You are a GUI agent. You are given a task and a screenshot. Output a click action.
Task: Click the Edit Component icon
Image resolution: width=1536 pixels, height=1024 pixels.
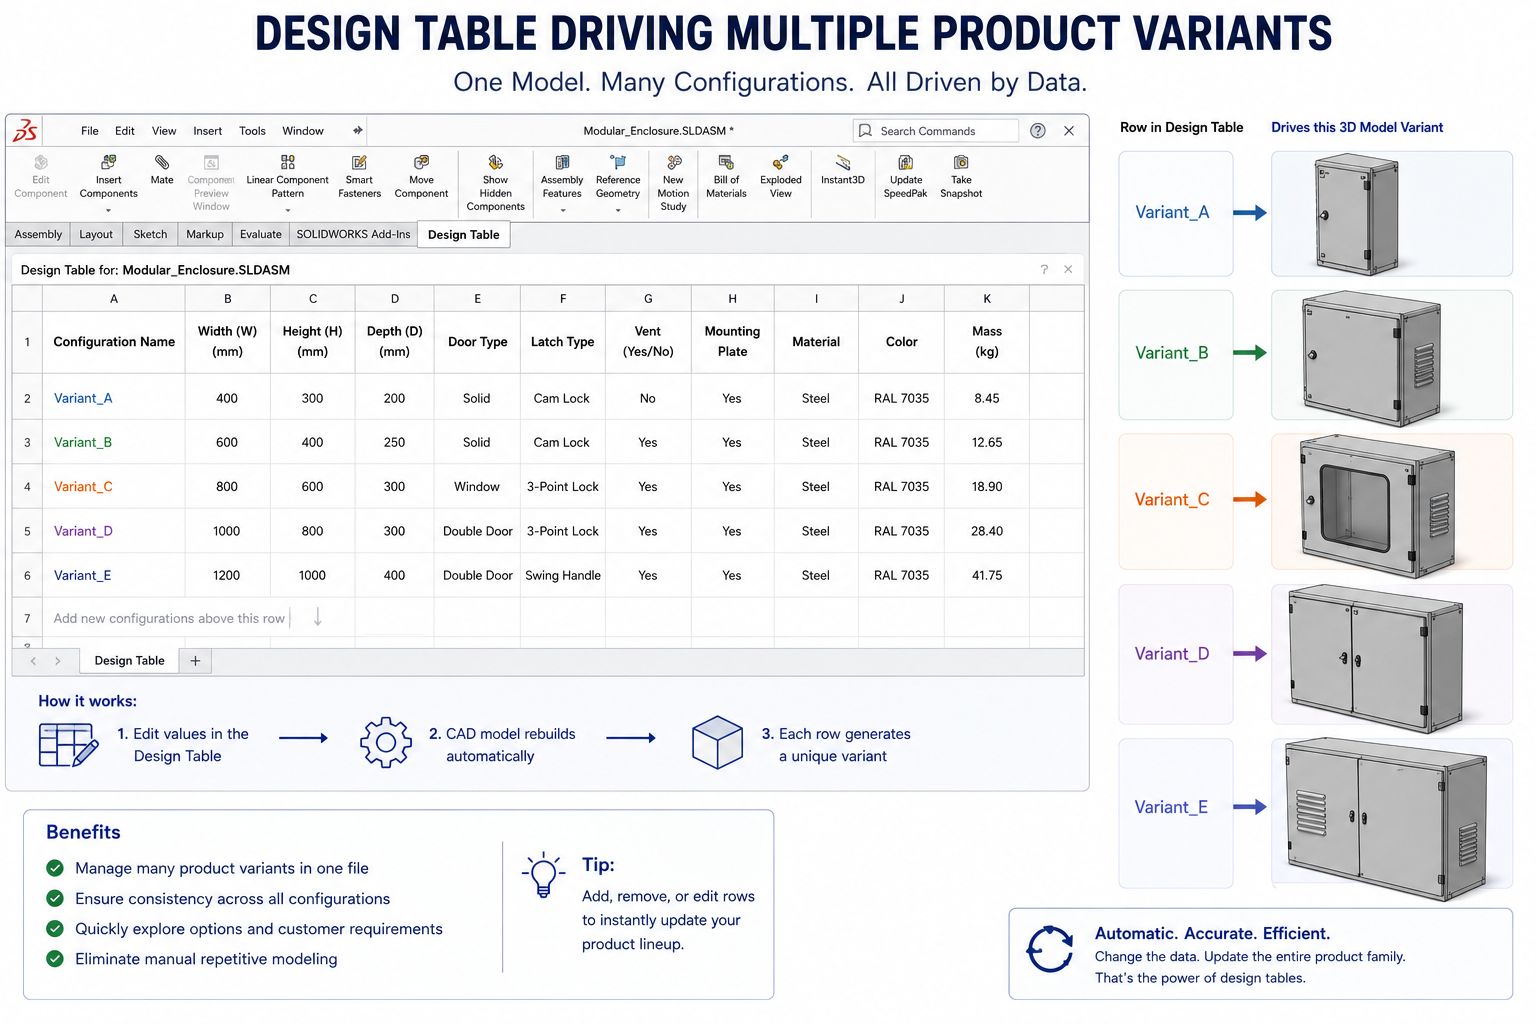point(41,162)
